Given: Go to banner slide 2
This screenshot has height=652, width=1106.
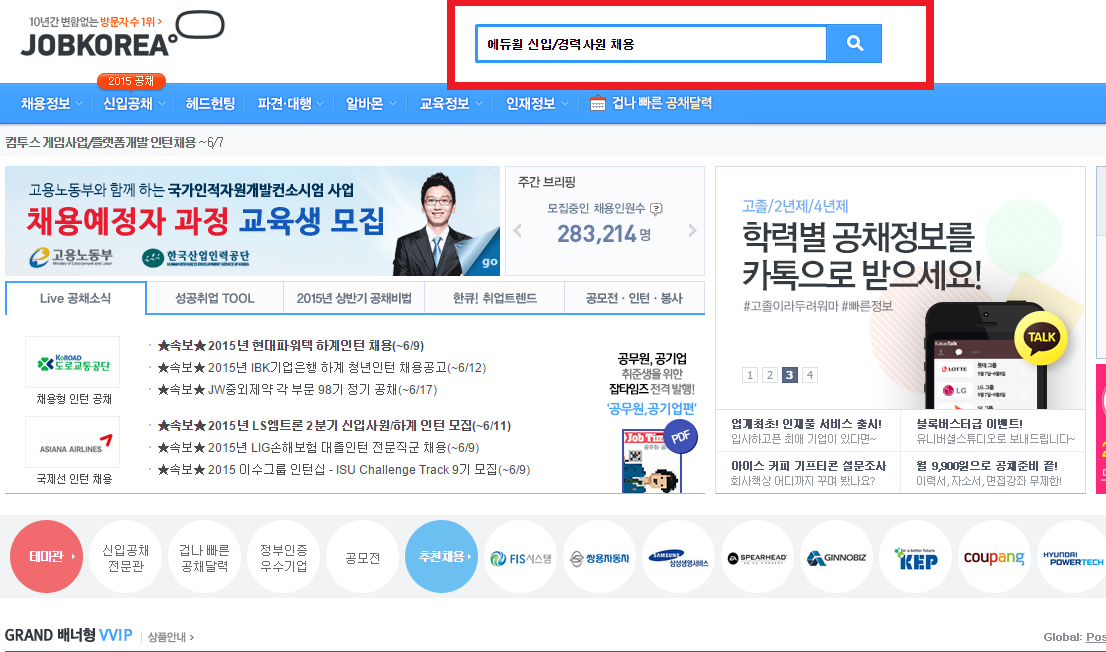Looking at the screenshot, I should tap(770, 375).
